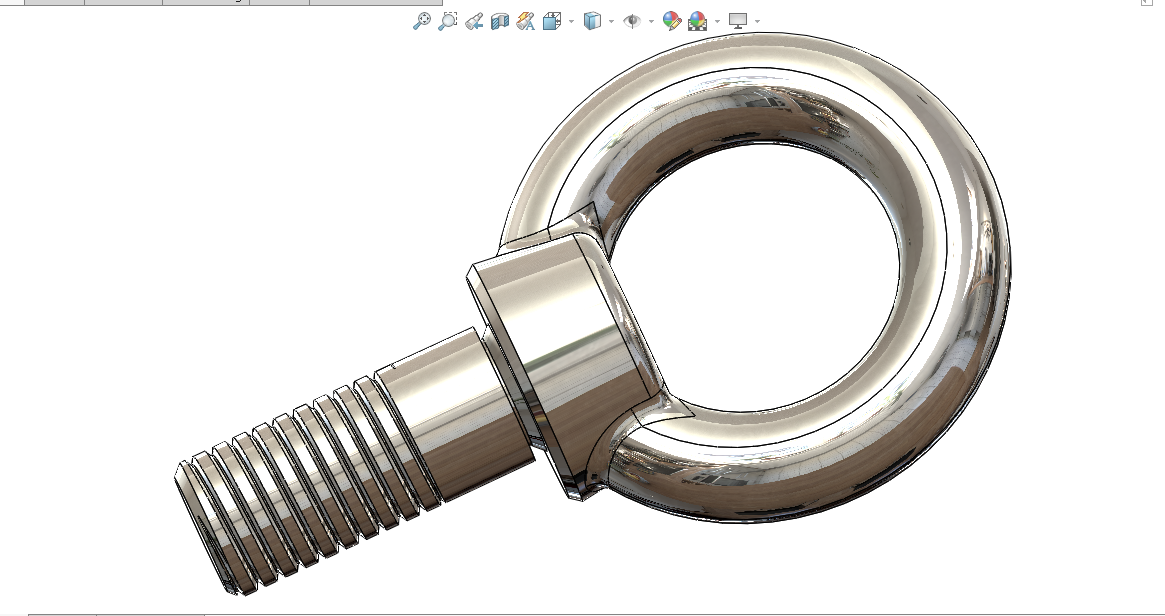Toggle the Hide/Show Items eye icon
This screenshot has height=616, width=1165.
(x=632, y=21)
